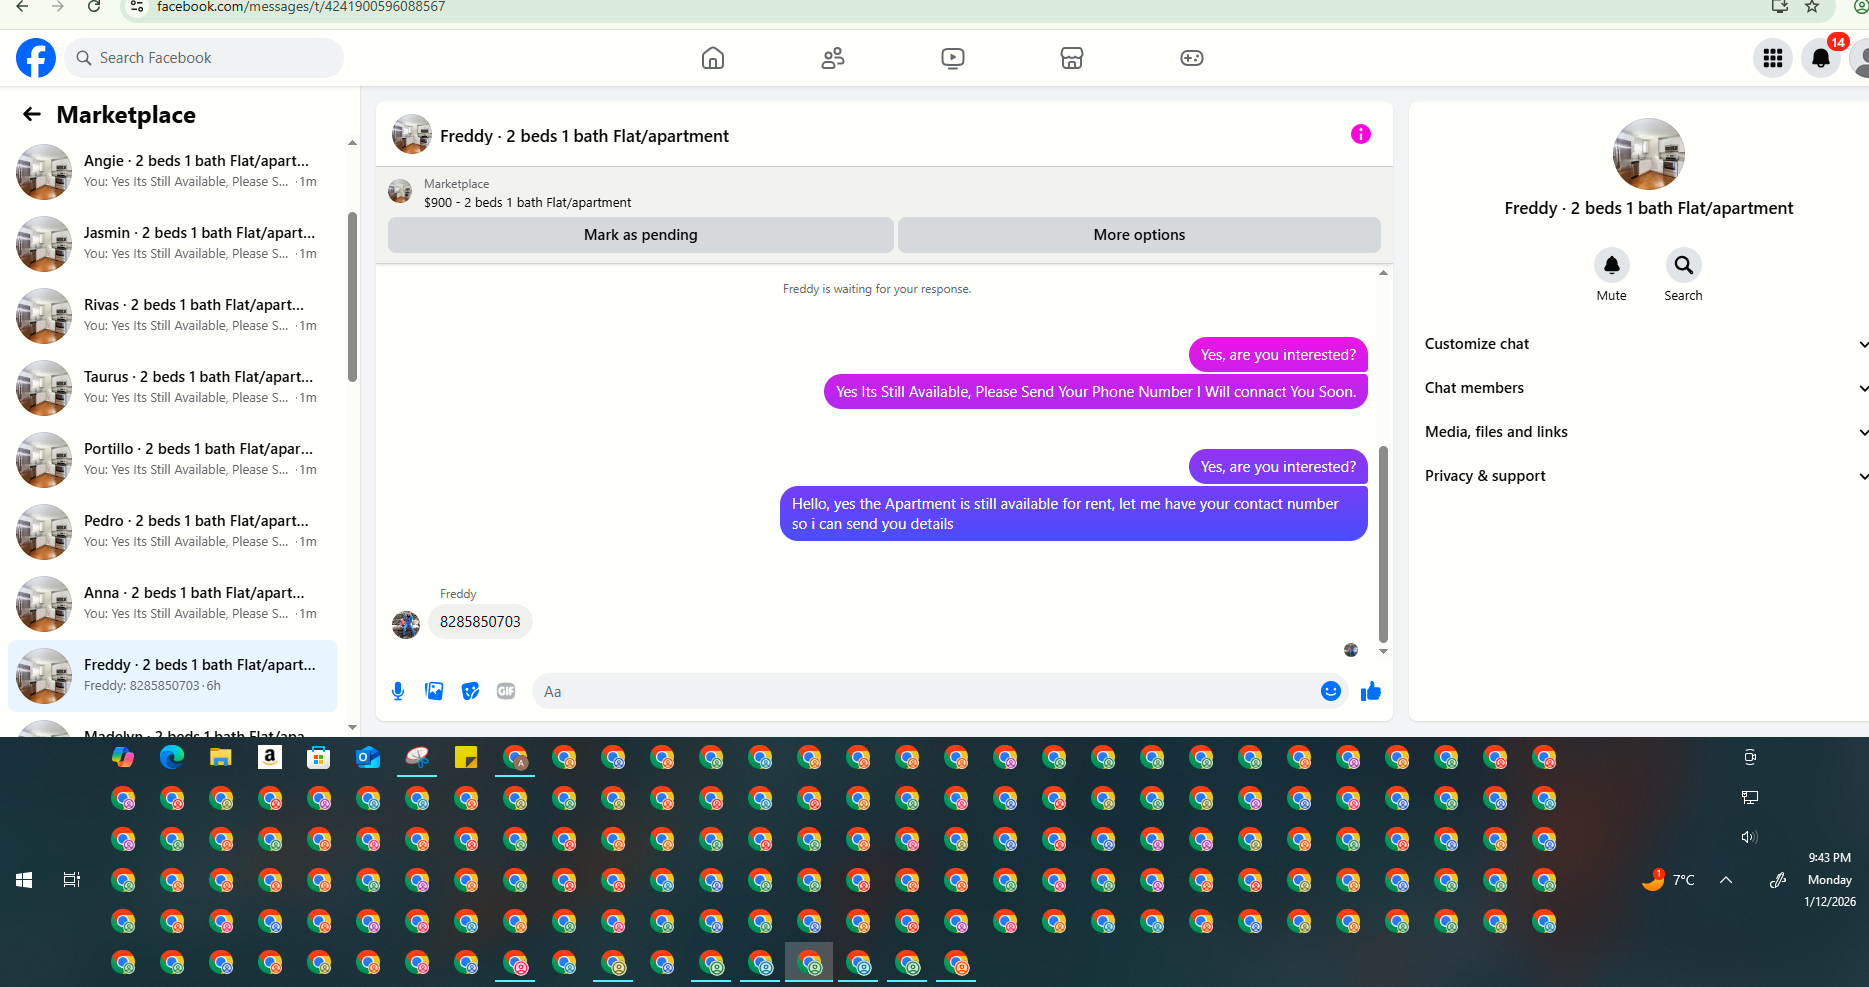
Task: Select Freddy's conversation in the list
Action: pyautogui.click(x=172, y=676)
